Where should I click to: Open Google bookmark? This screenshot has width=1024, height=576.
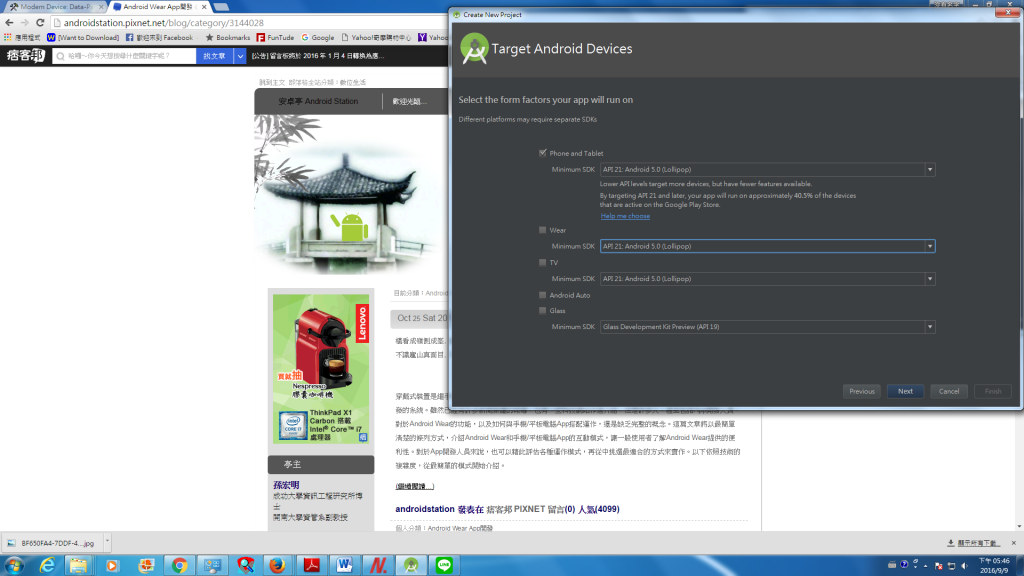tap(318, 38)
